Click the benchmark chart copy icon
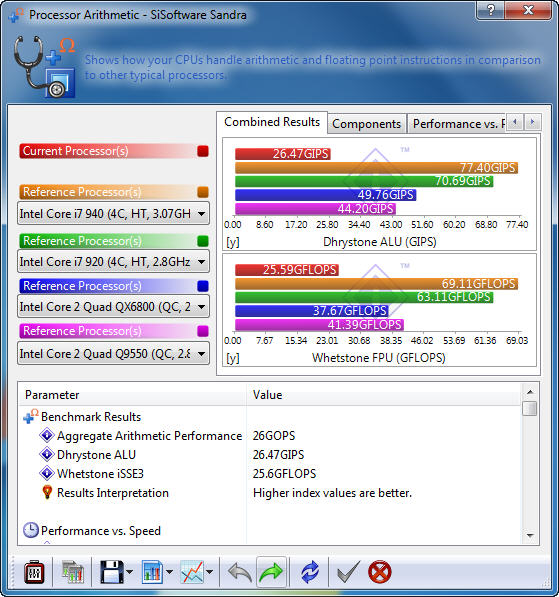The height and width of the screenshot is (597, 559). [73, 572]
